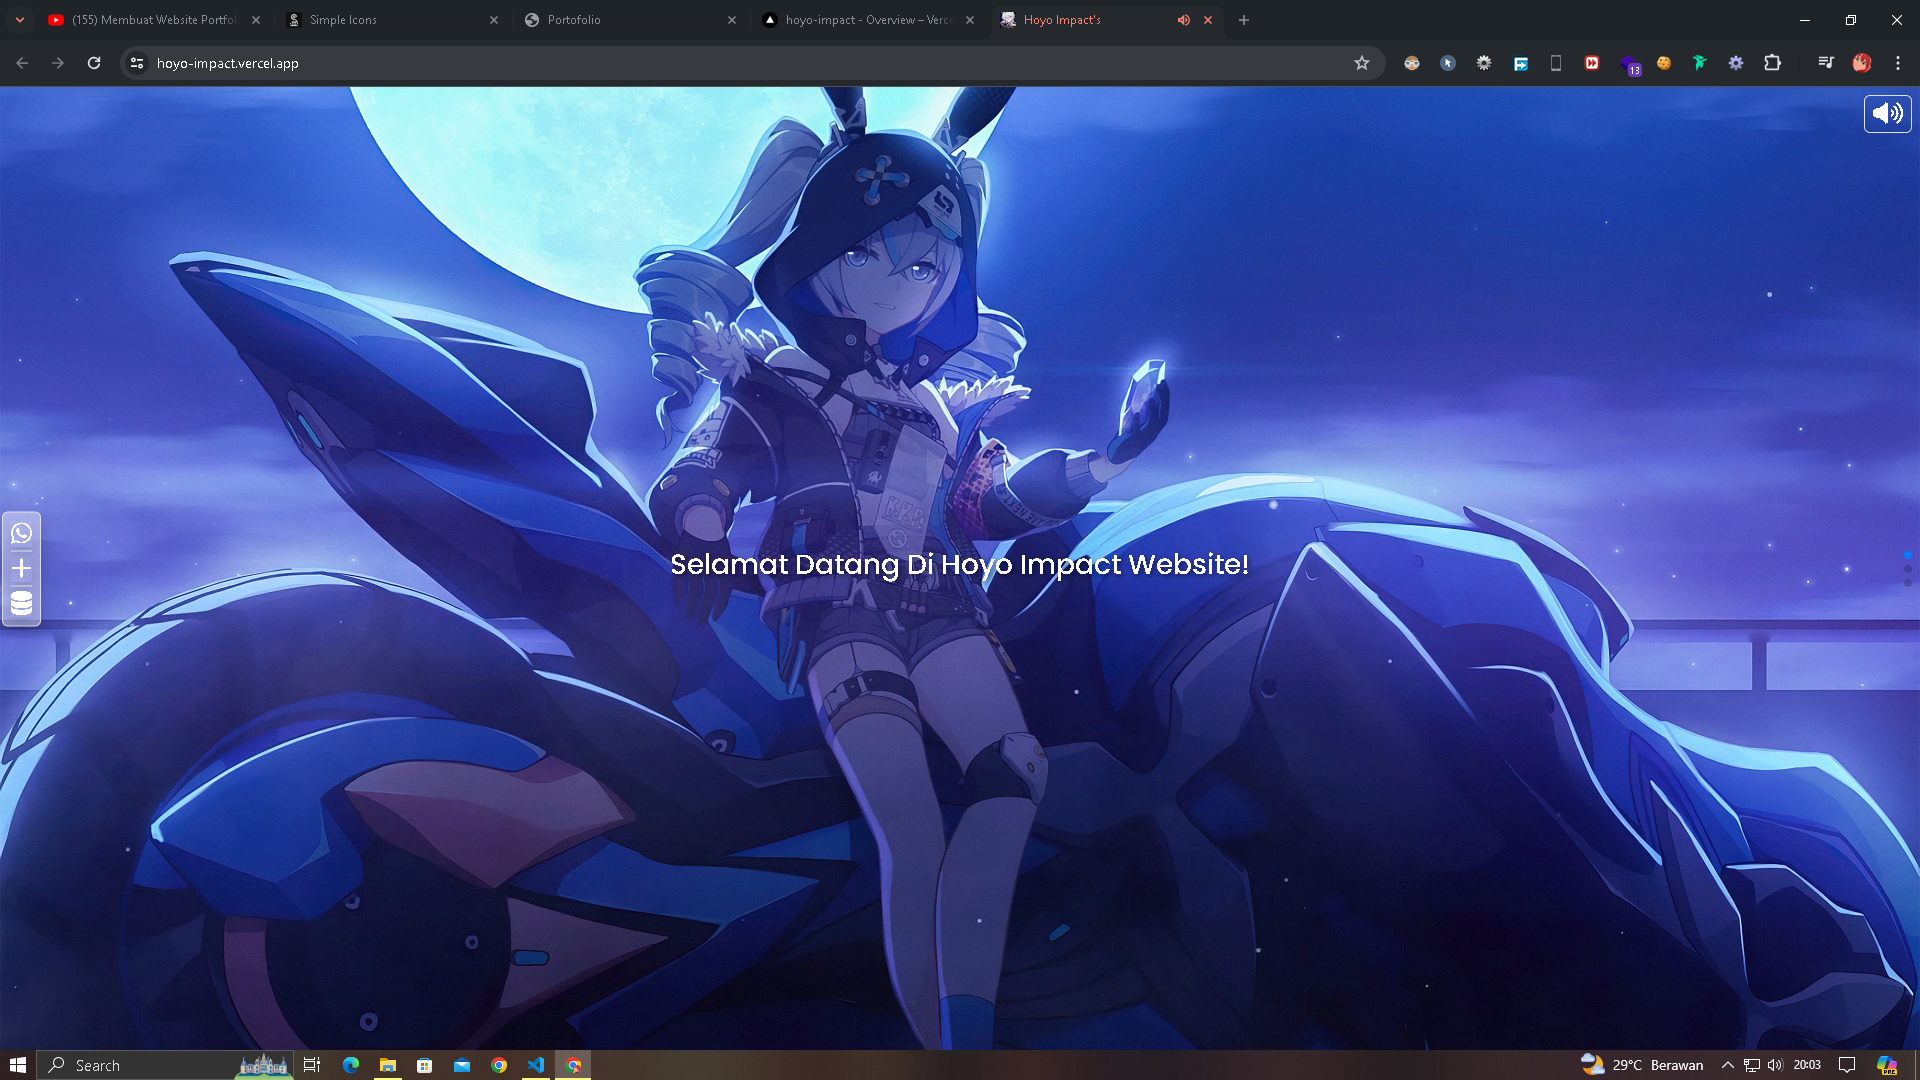Go back to the previous page
The height and width of the screenshot is (1080, 1920).
tap(22, 63)
